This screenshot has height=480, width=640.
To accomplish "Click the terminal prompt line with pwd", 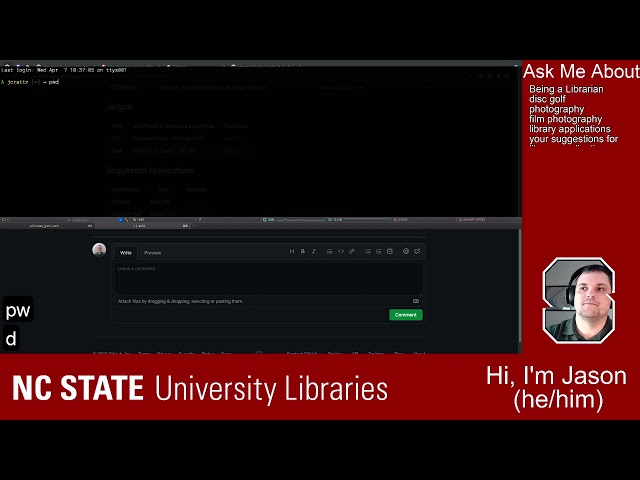I will click(30, 82).
